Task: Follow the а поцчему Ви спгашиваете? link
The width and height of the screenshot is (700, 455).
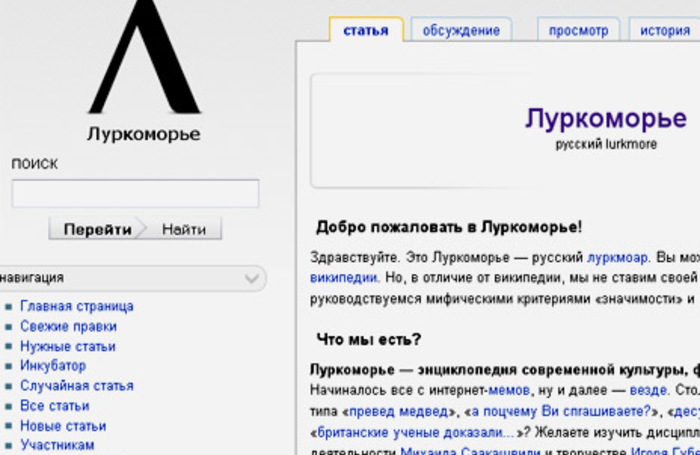Action: click(561, 411)
